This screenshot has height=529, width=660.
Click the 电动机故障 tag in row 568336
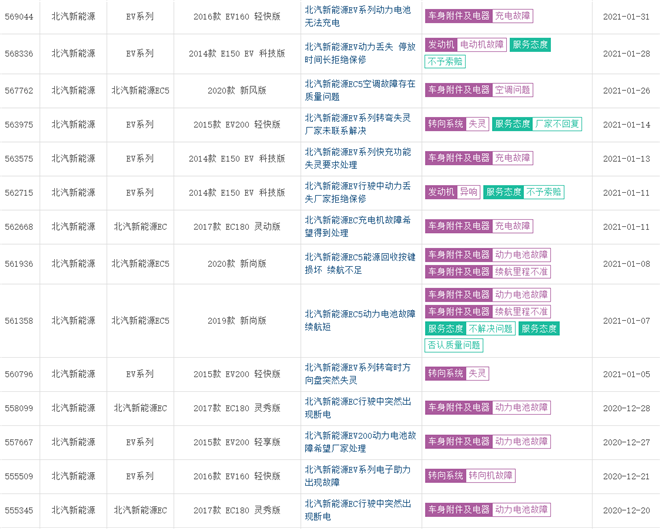[482, 45]
